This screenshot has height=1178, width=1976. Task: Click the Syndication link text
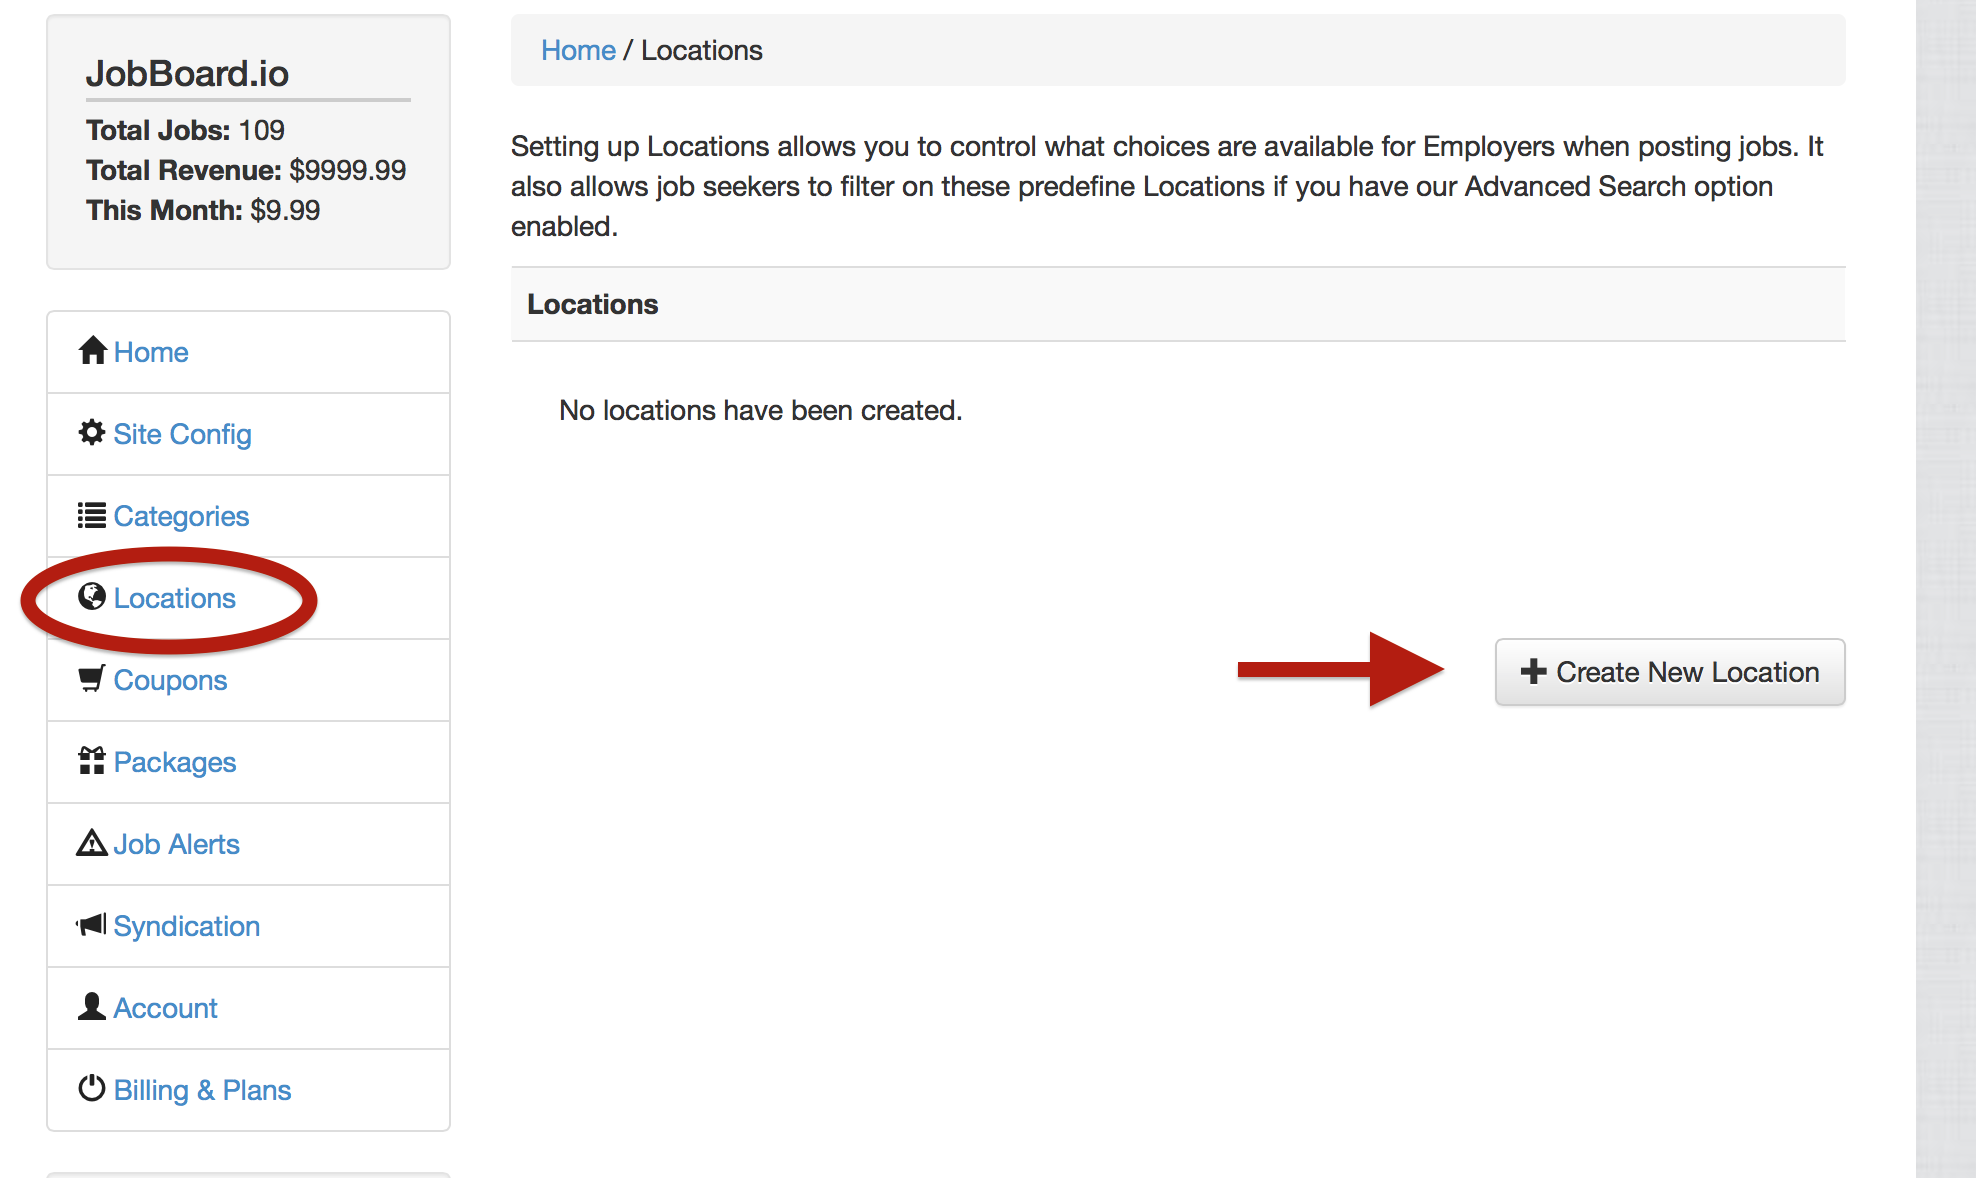(187, 926)
